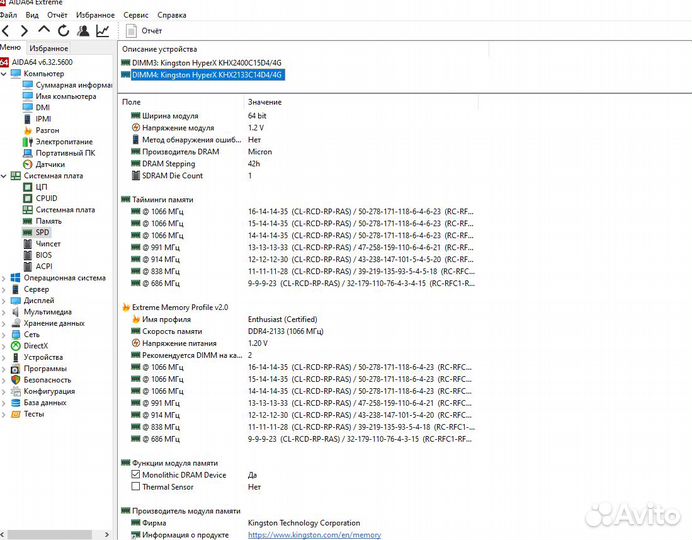The image size is (692, 540).
Task: Select the AIDA64 v6.32.5600 root node
Action: point(42,62)
